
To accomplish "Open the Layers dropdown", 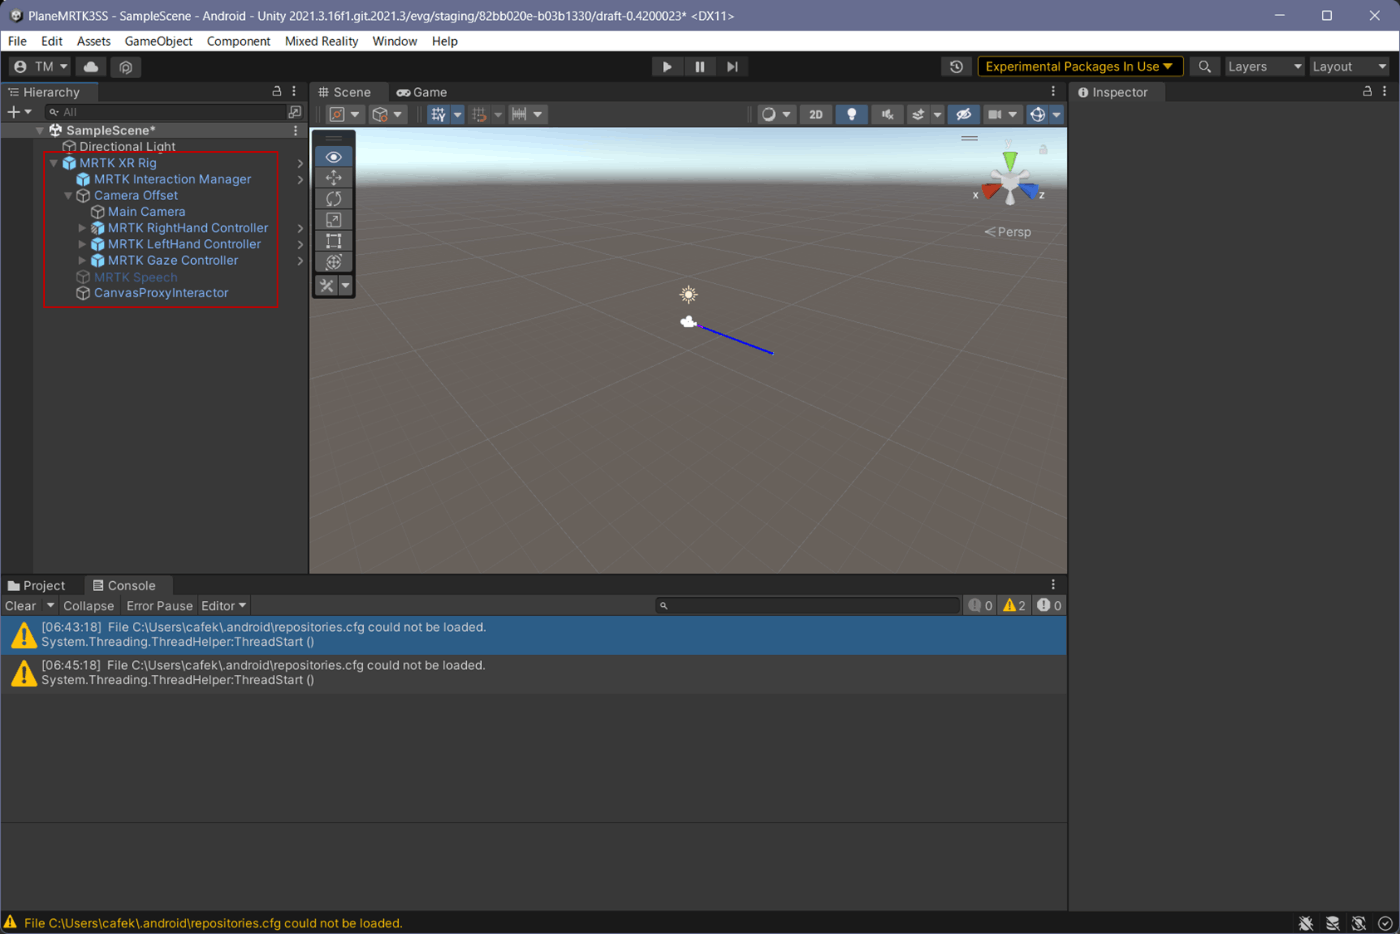I will 1265,67.
